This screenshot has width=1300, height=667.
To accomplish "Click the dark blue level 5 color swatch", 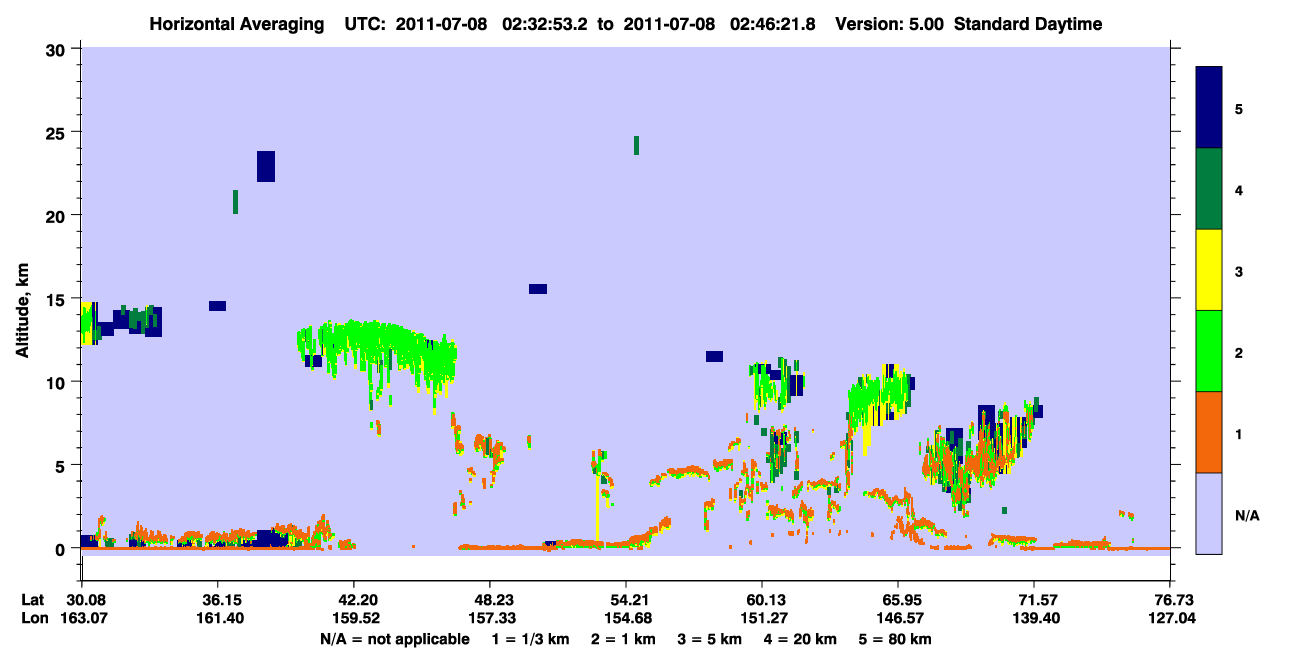I will tap(1209, 108).
